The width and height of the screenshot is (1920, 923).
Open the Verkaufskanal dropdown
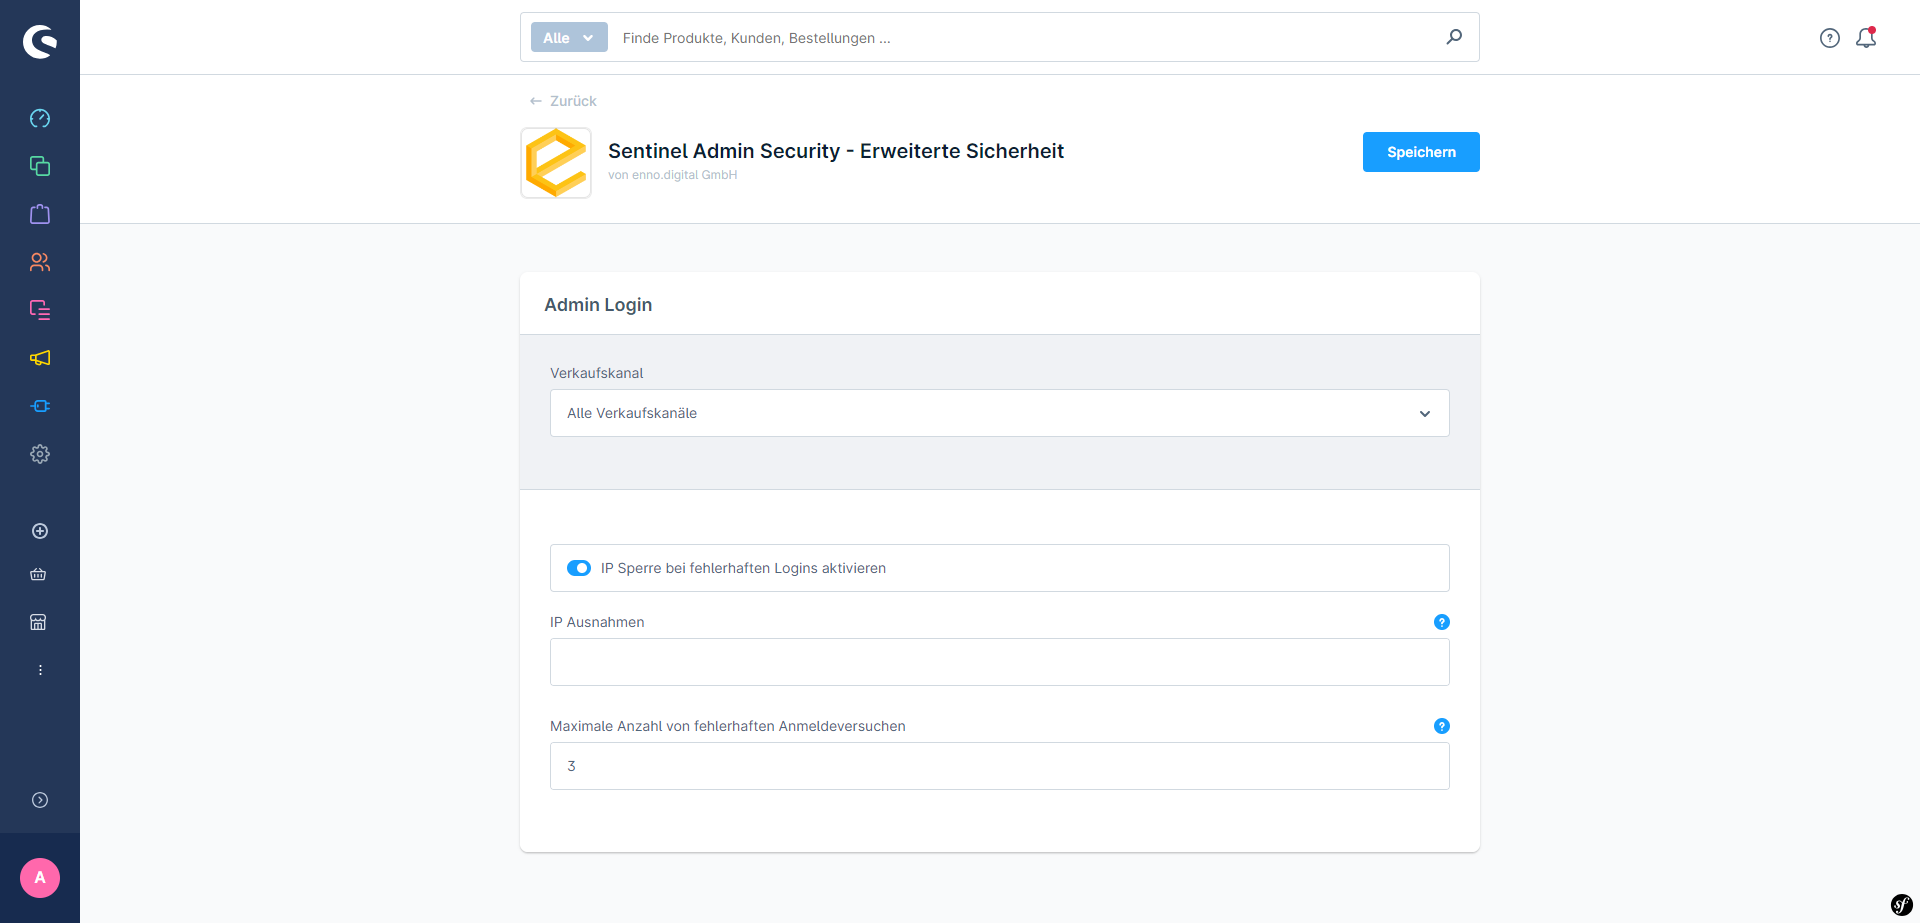[x=999, y=413]
